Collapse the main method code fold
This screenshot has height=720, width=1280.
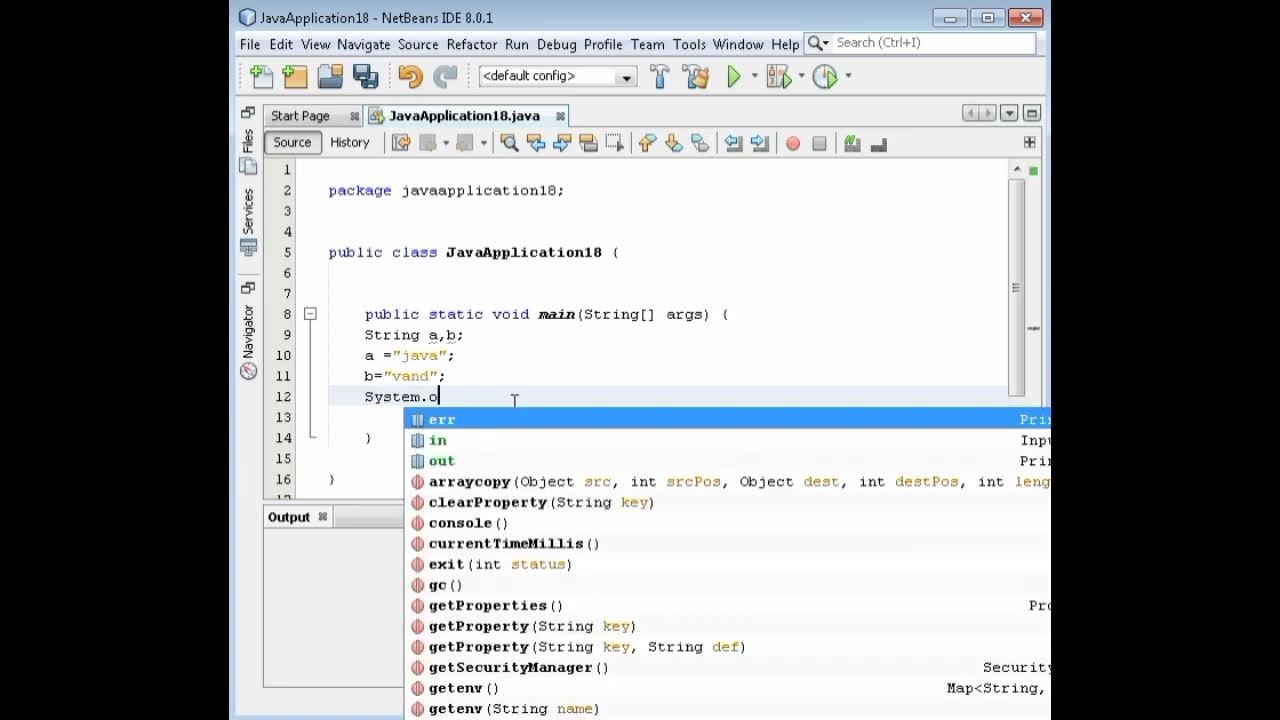click(x=310, y=314)
